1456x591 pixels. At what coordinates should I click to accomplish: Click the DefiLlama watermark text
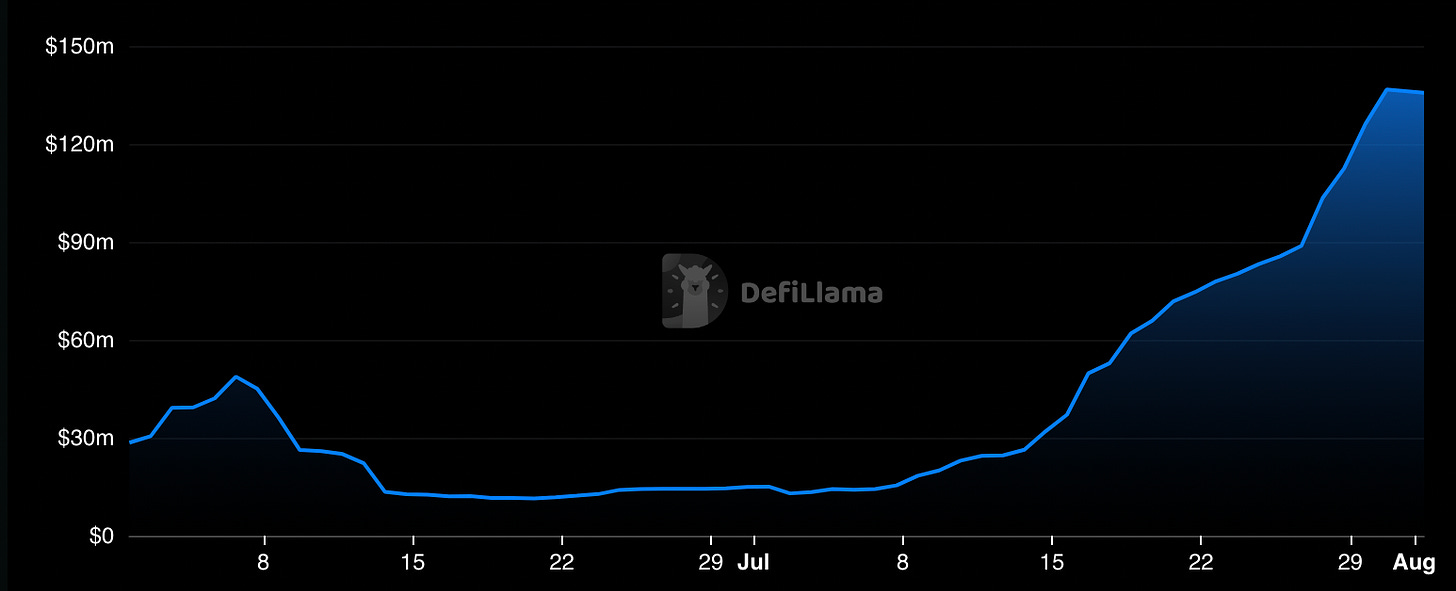[811, 293]
